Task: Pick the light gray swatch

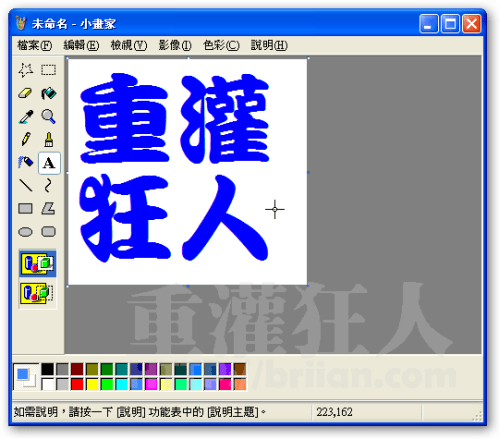Action: tap(62, 384)
